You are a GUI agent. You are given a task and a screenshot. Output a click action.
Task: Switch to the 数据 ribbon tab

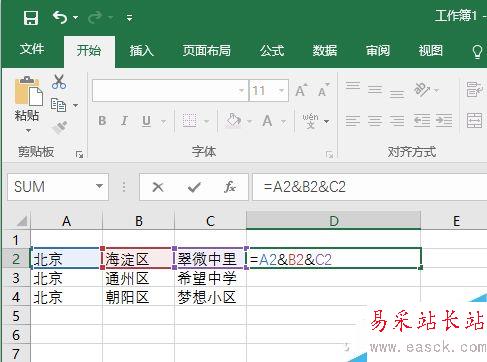click(325, 51)
